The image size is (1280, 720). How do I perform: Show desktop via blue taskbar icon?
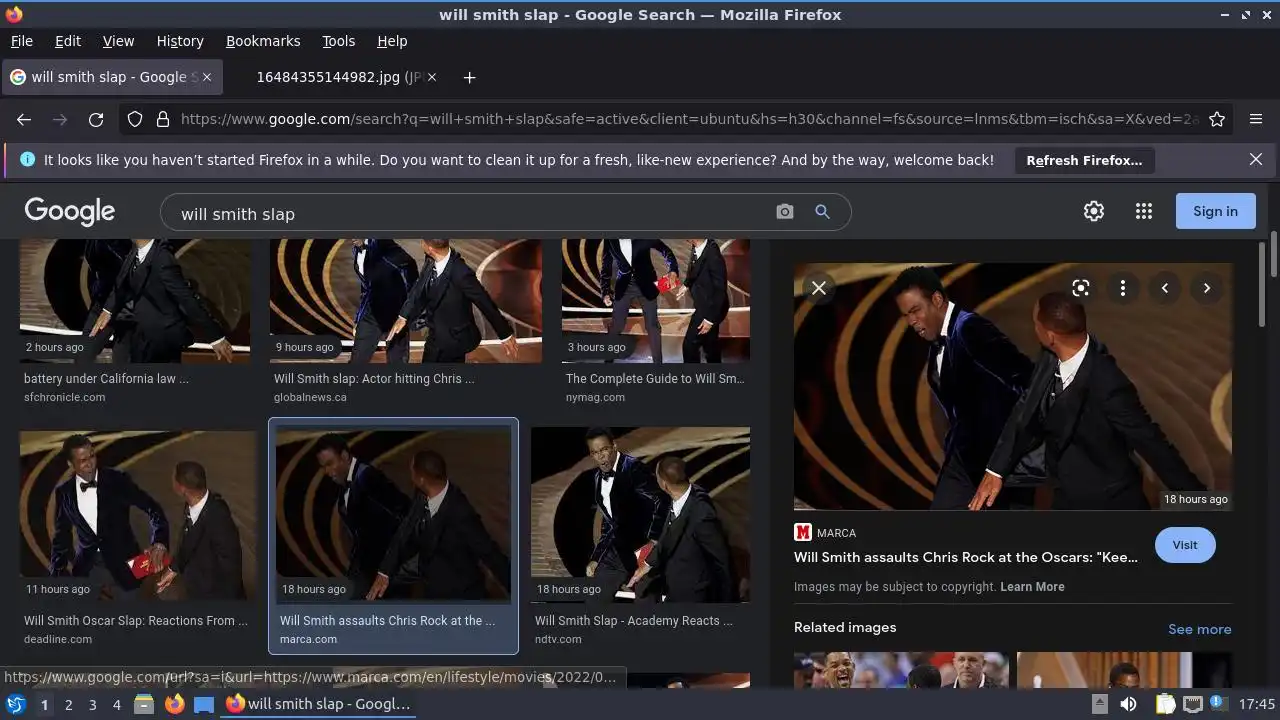coord(204,704)
